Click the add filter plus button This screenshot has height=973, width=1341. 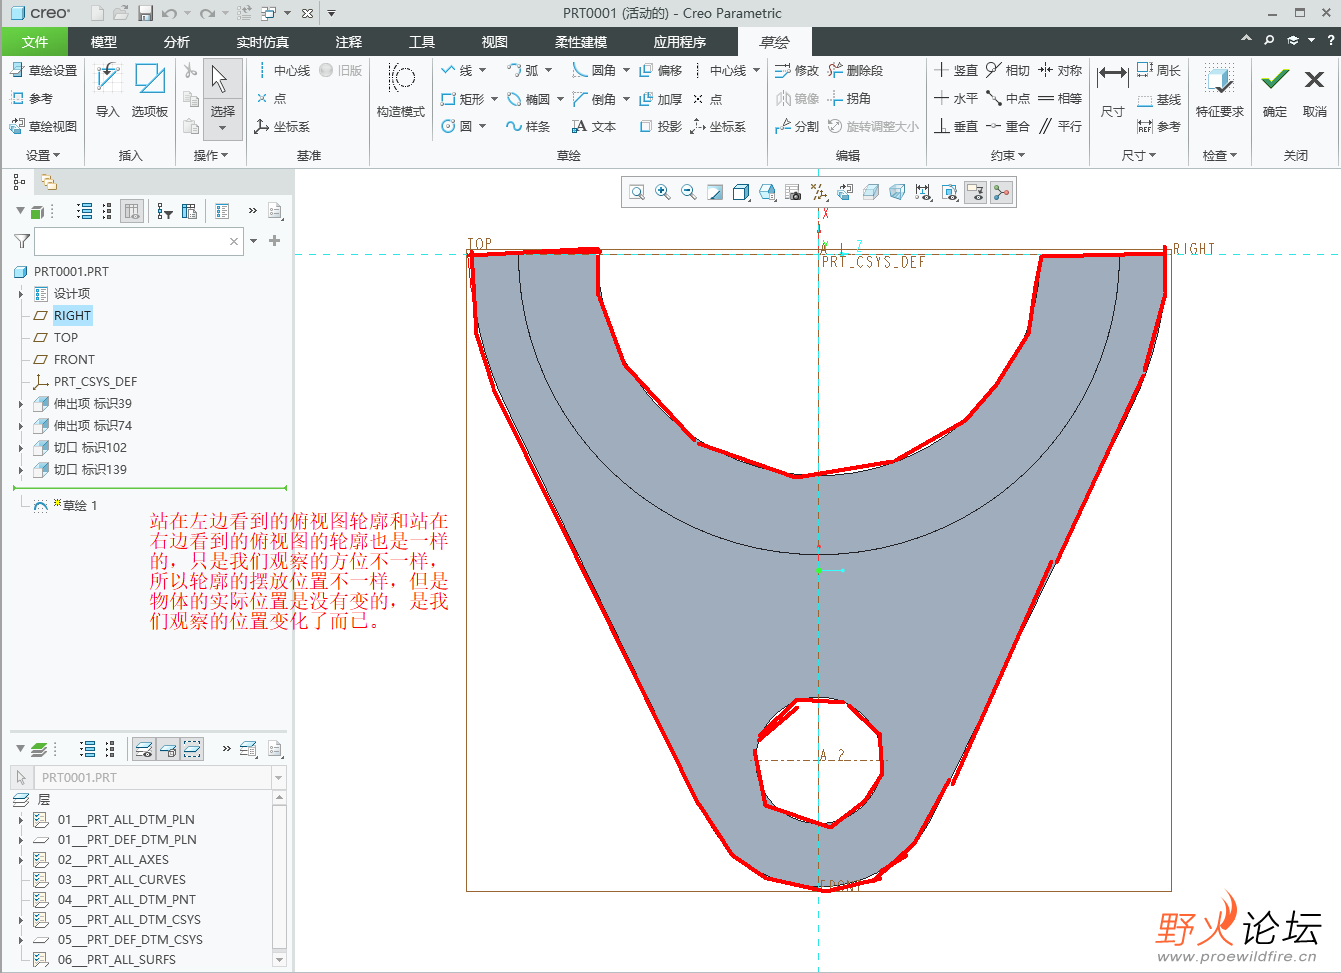coord(274,241)
